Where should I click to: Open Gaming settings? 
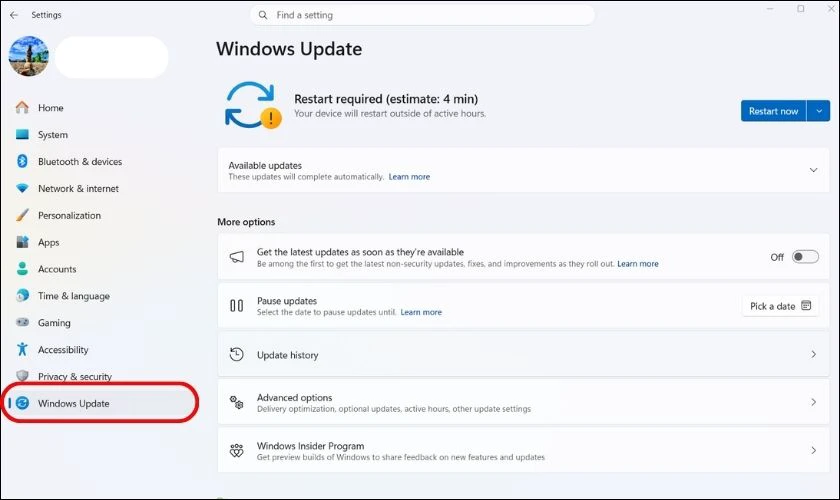tap(54, 323)
